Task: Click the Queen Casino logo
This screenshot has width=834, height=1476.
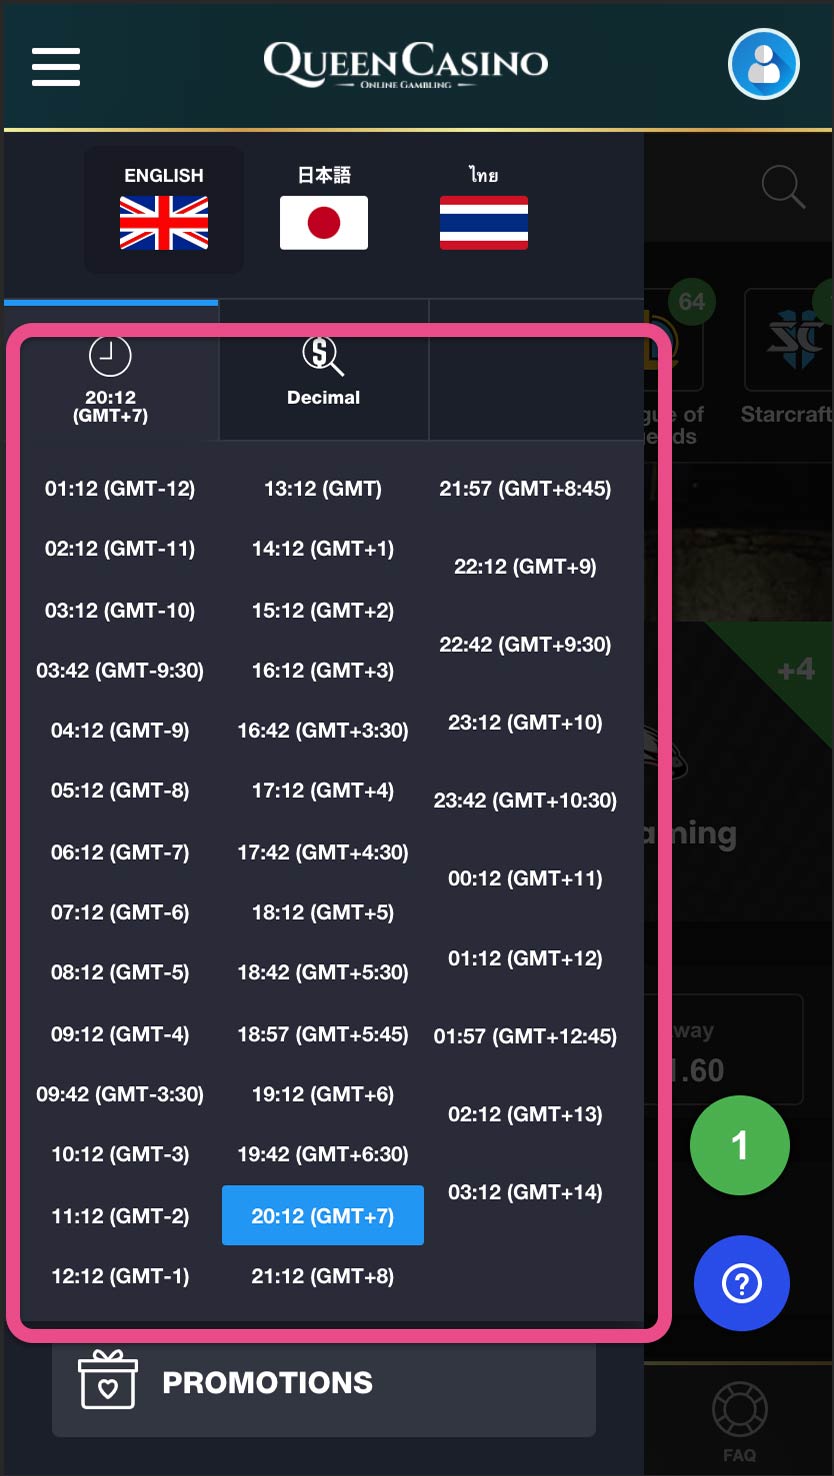Action: 406,65
